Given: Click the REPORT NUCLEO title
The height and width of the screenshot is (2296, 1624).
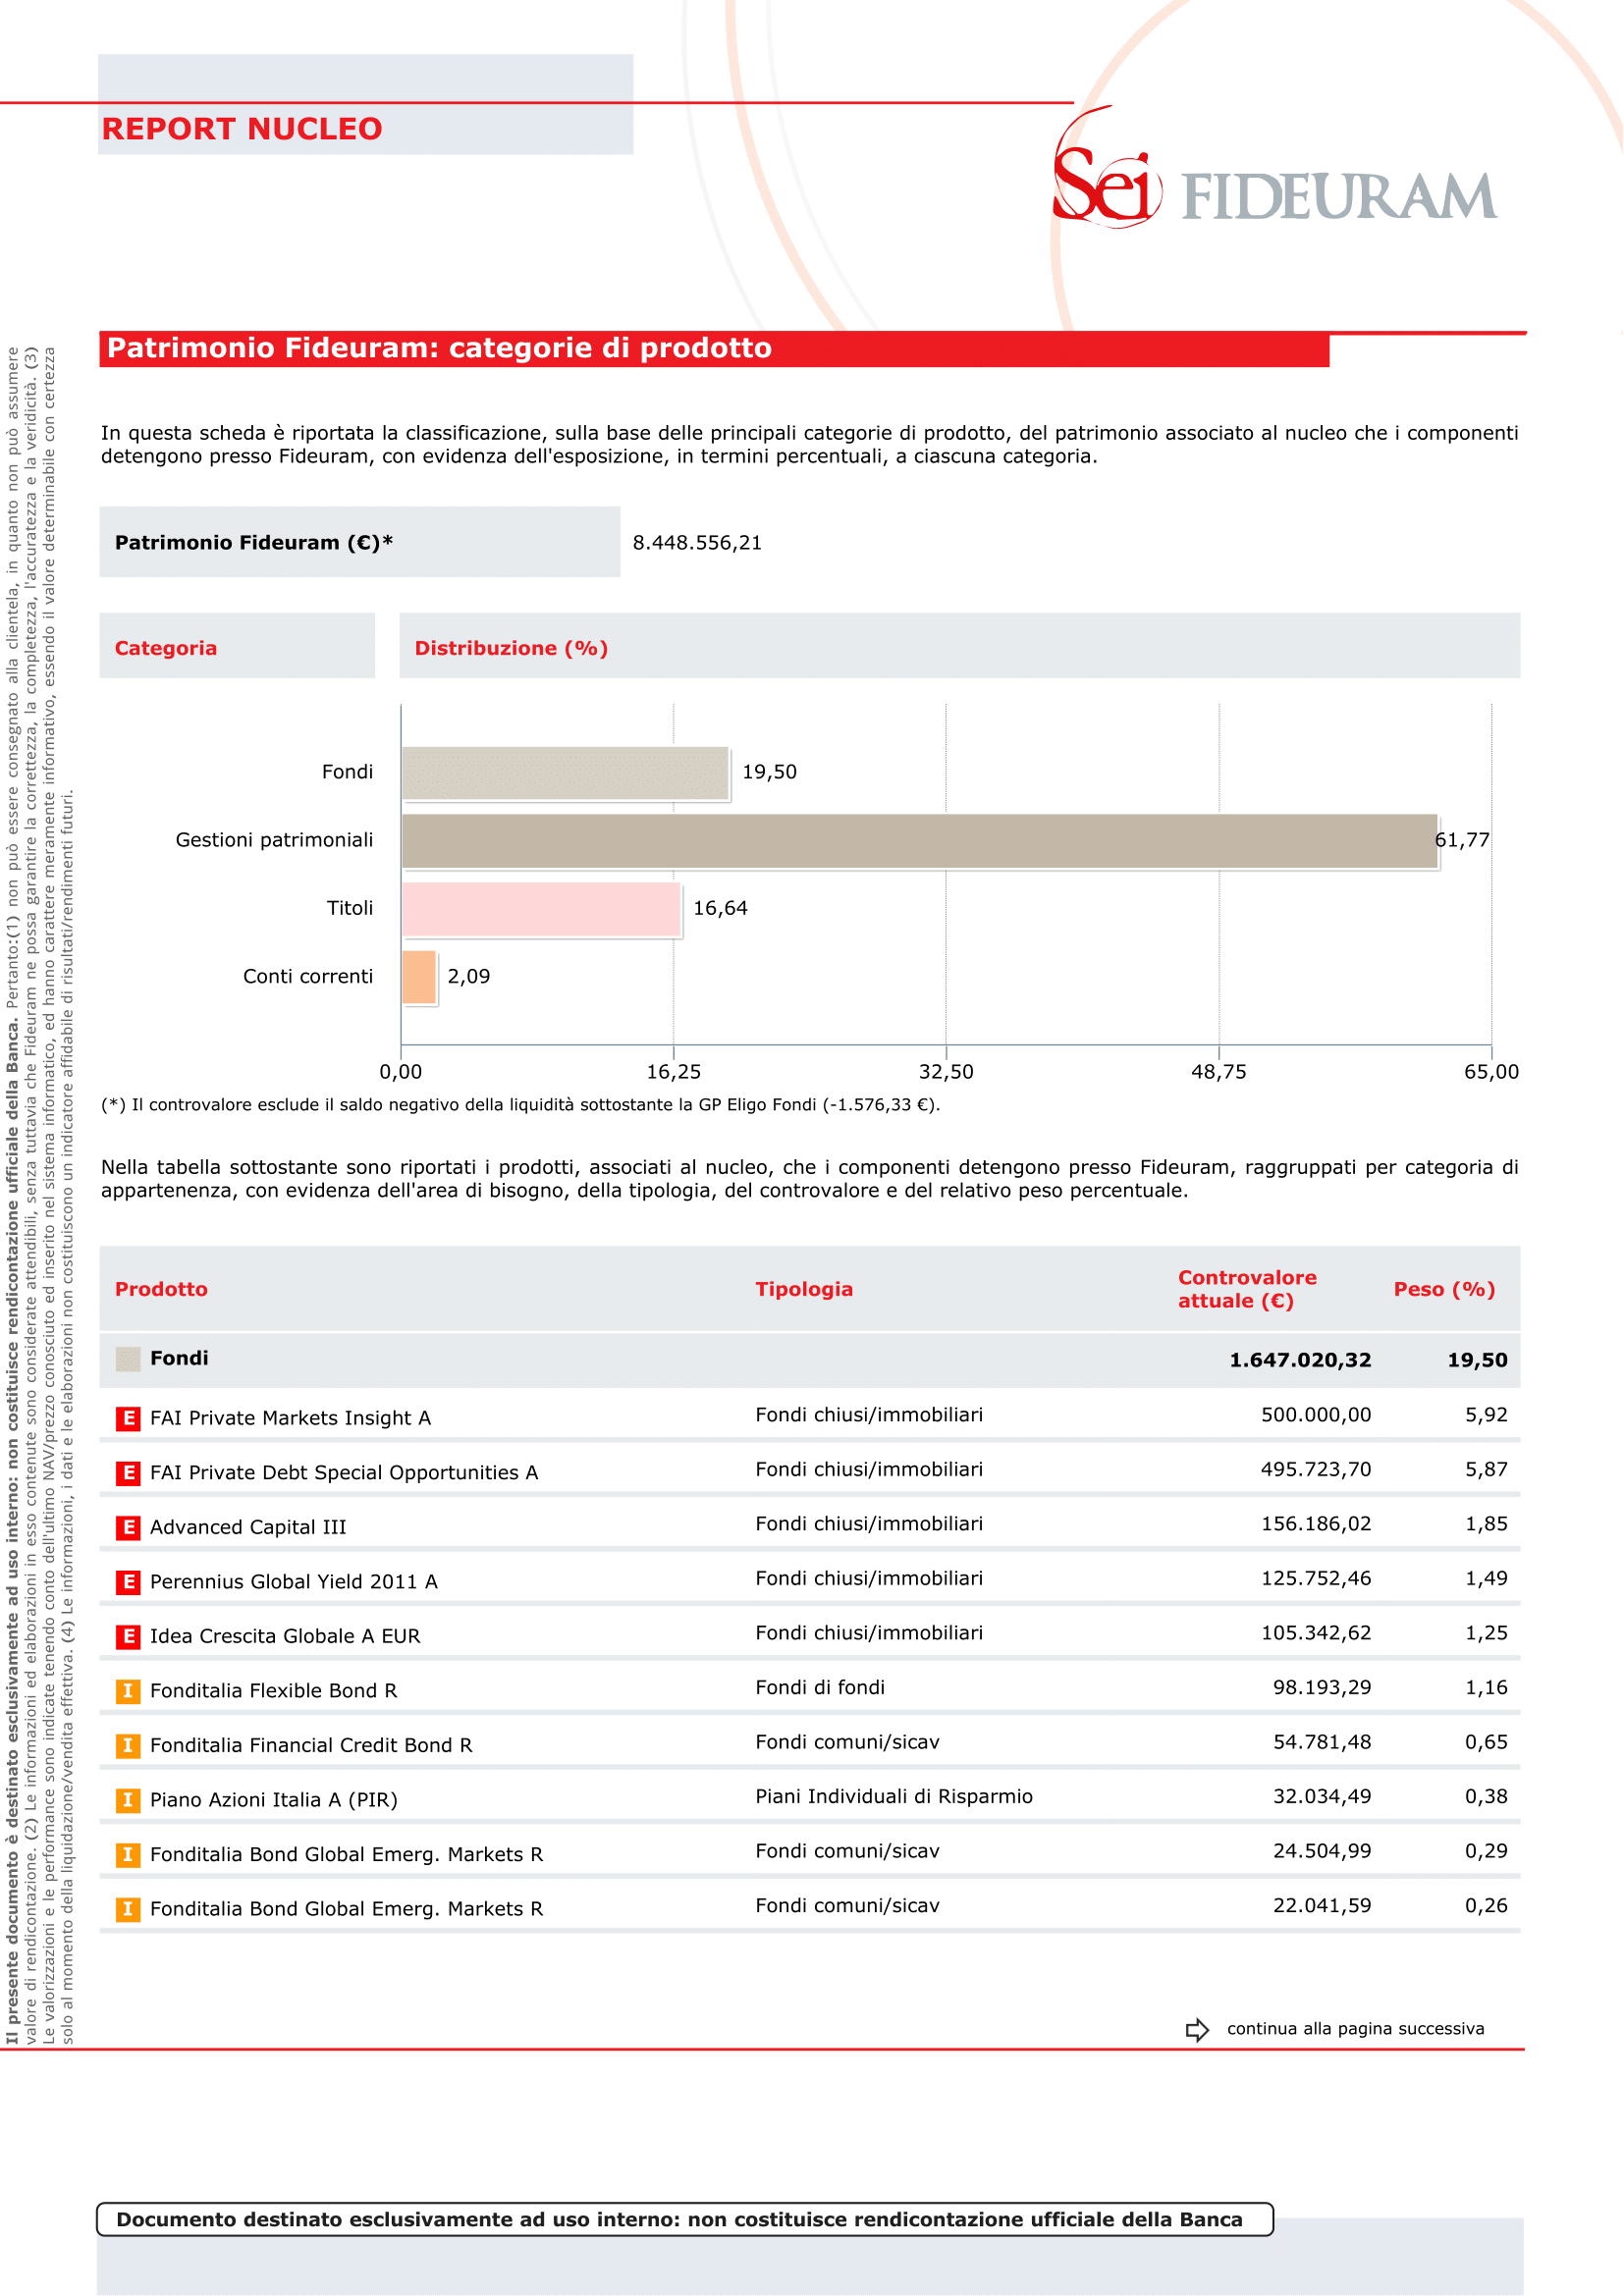Looking at the screenshot, I should 242,129.
